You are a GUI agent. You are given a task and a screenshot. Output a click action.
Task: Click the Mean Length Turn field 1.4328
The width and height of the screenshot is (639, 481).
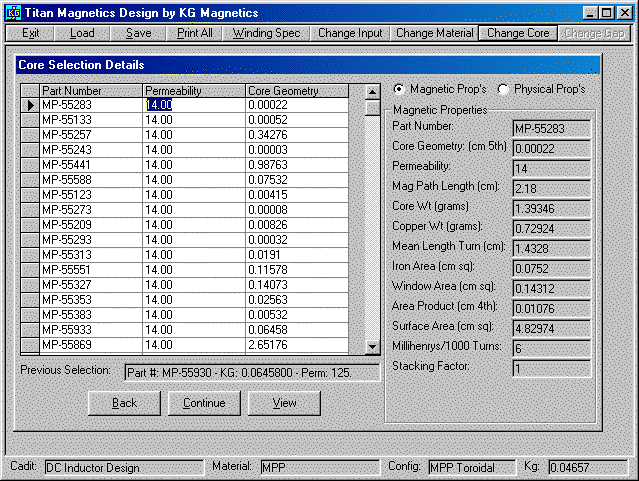point(551,249)
